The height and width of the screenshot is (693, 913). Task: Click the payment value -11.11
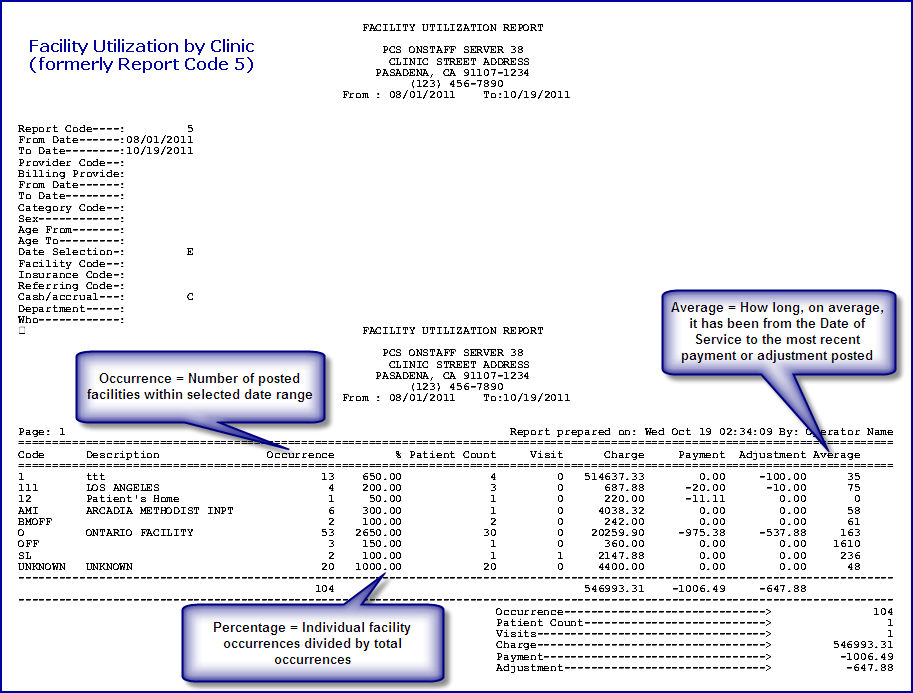[x=706, y=499]
